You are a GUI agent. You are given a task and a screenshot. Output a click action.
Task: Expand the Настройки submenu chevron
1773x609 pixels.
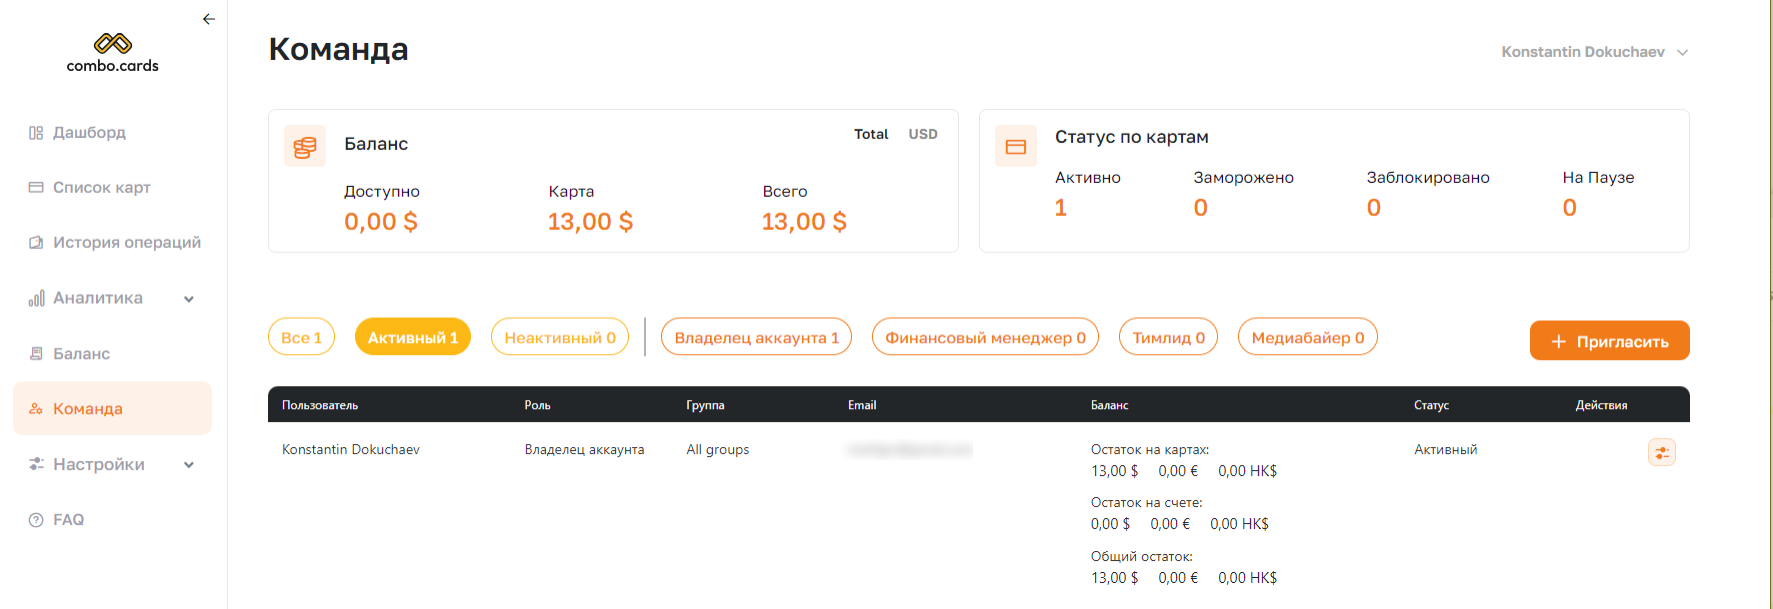click(189, 465)
